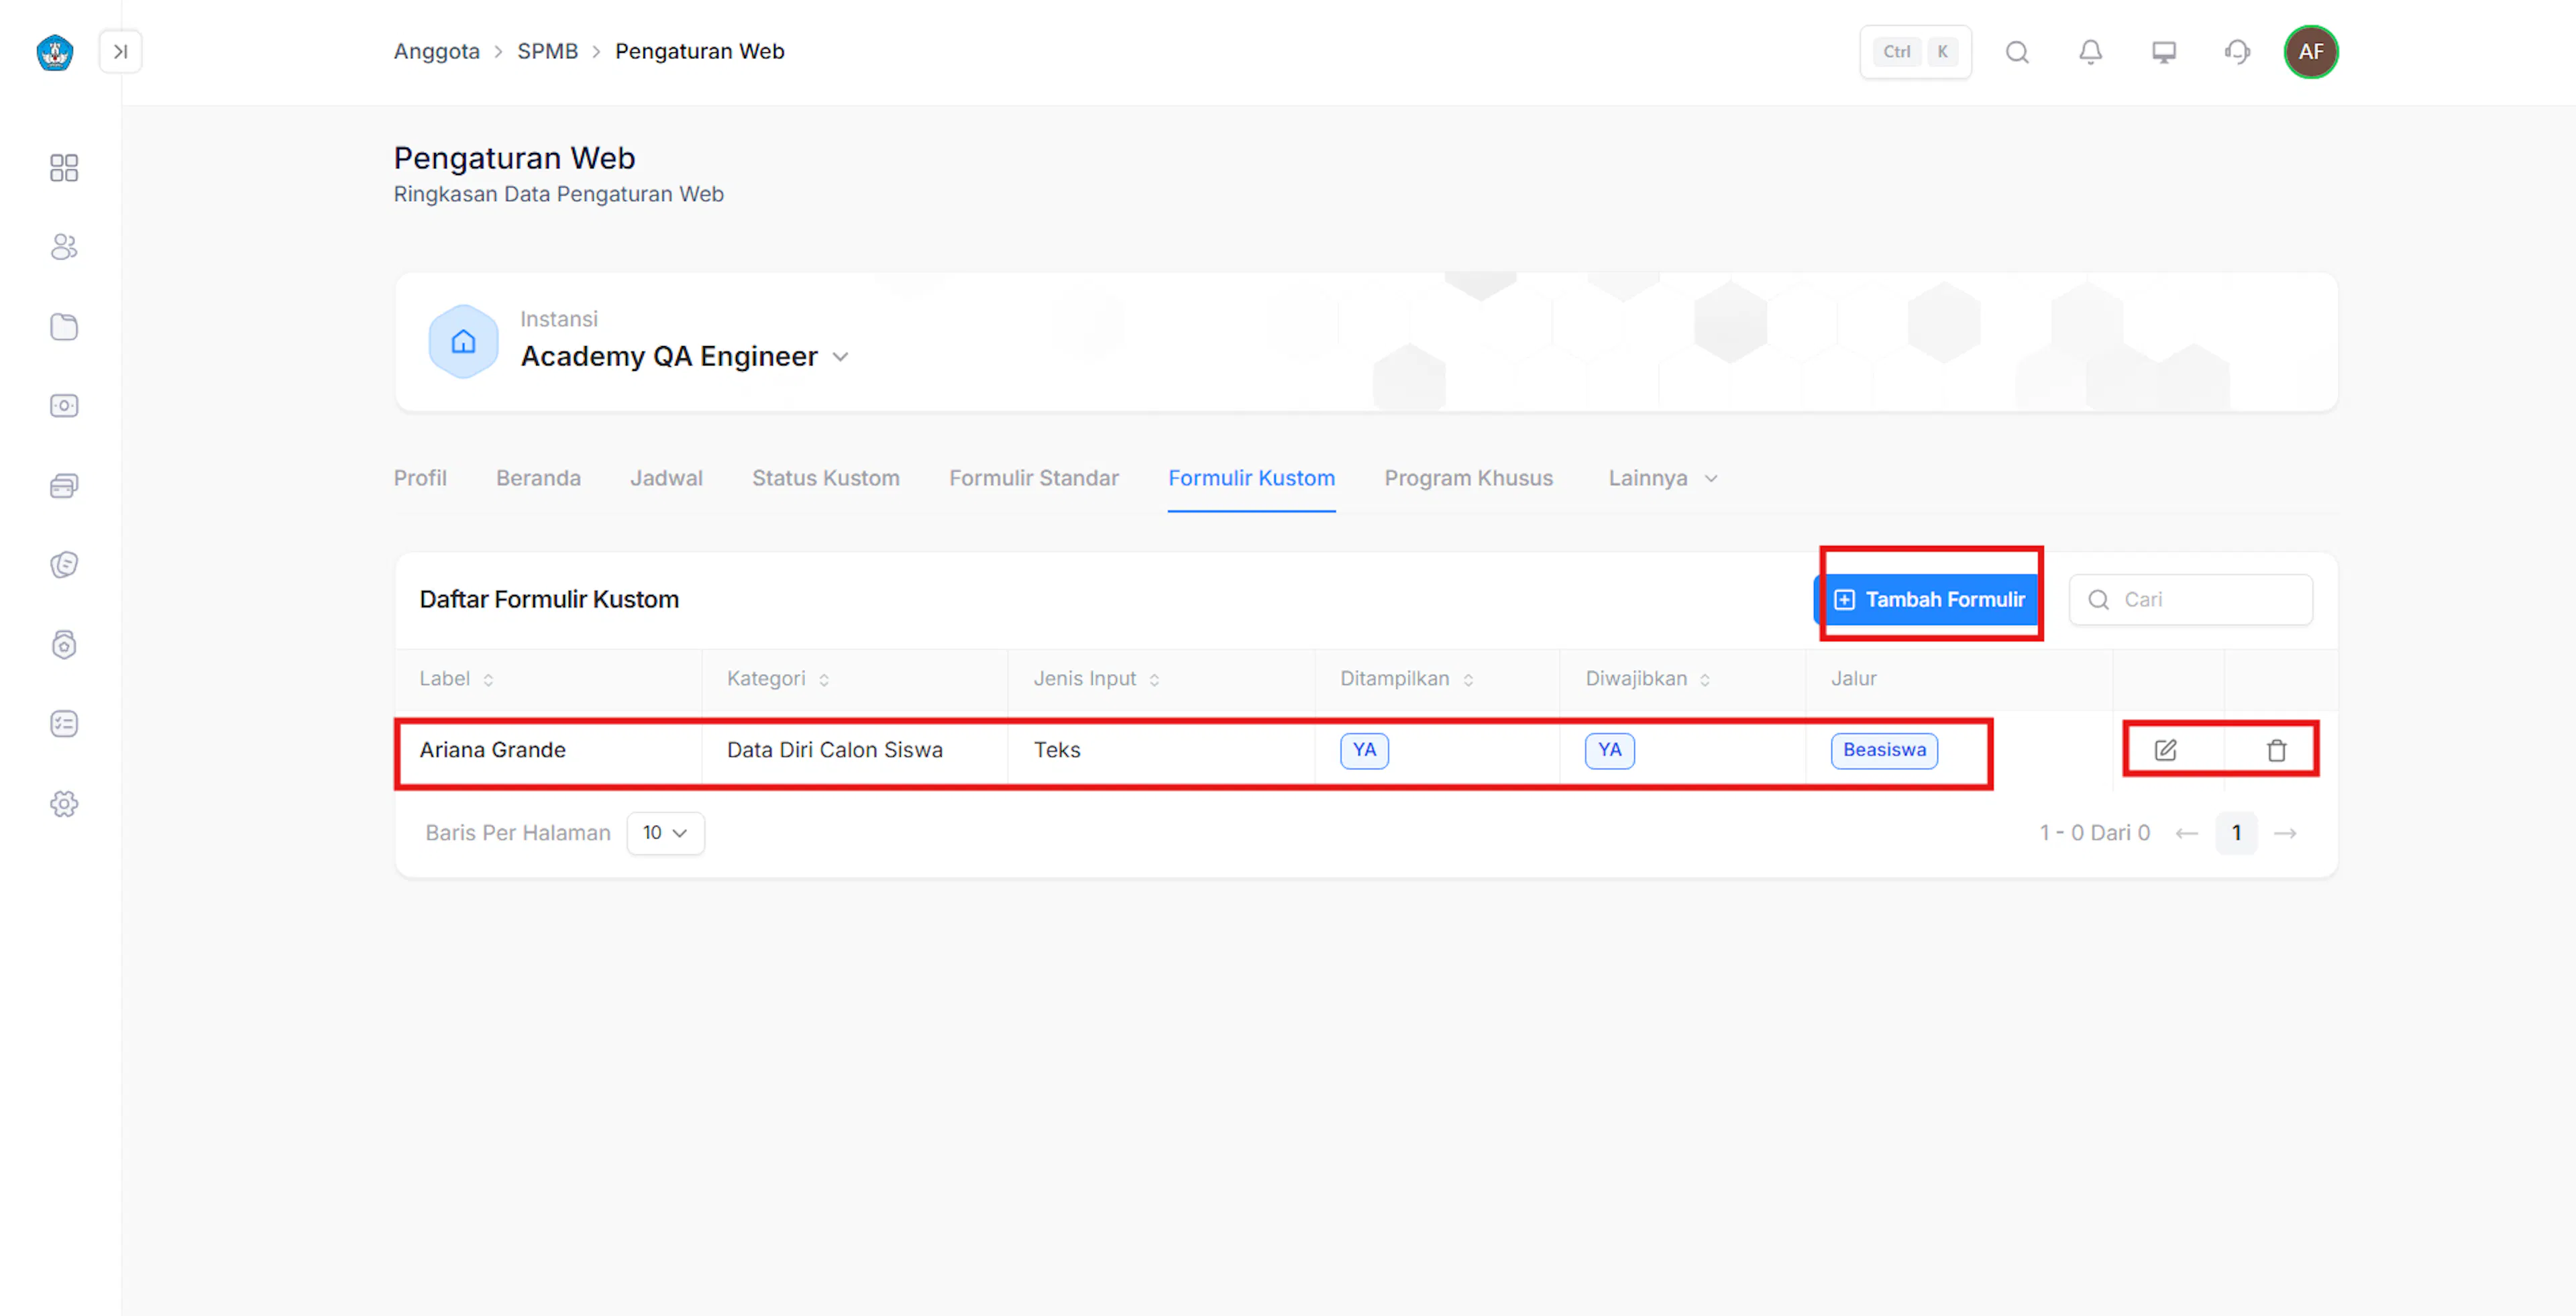Switch to the Formulir Standar tab
Screen dimensions: 2576x1316
coord(1034,478)
